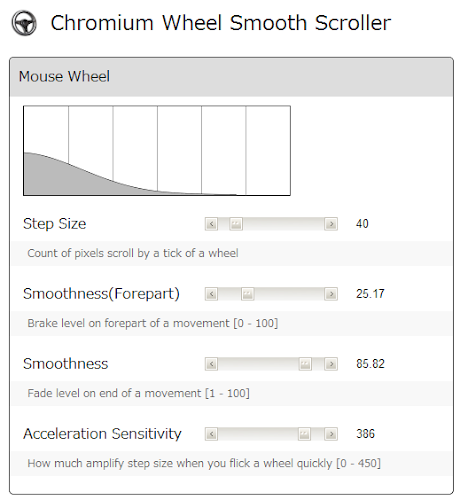Click the Chromium Wheel Smooth Scroller title
460x500 pixels.
pyautogui.click(x=221, y=23)
